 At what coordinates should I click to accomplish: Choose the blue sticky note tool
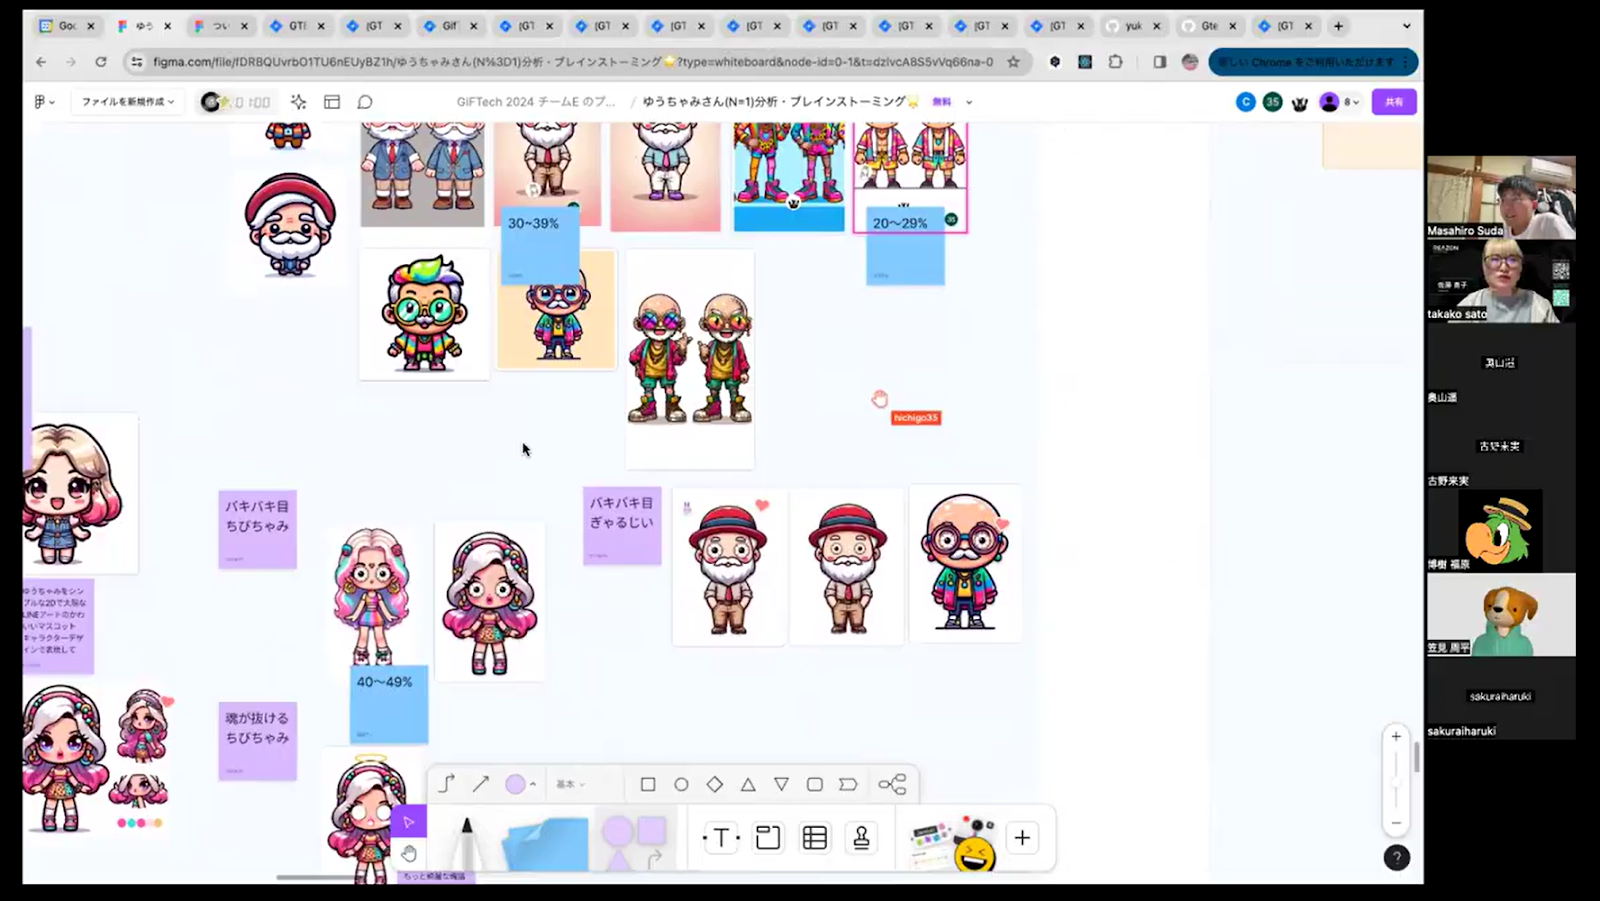[545, 843]
